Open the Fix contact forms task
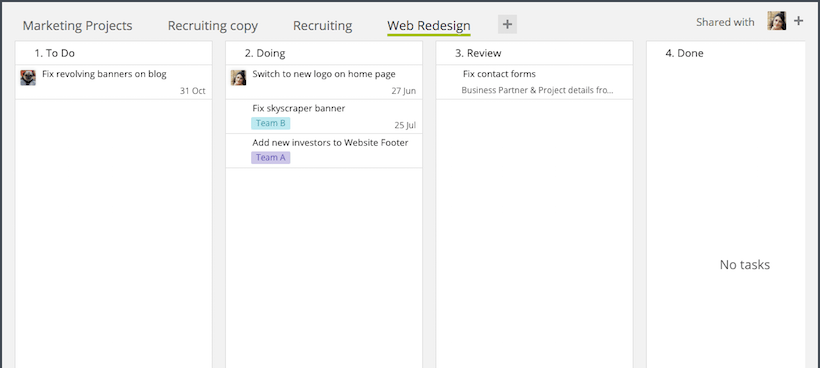 point(534,82)
